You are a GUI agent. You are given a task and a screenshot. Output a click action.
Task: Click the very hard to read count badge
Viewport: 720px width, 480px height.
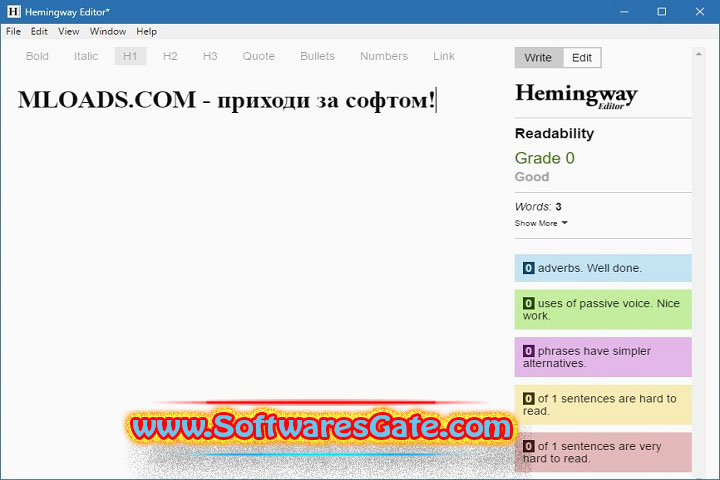pyautogui.click(x=529, y=446)
